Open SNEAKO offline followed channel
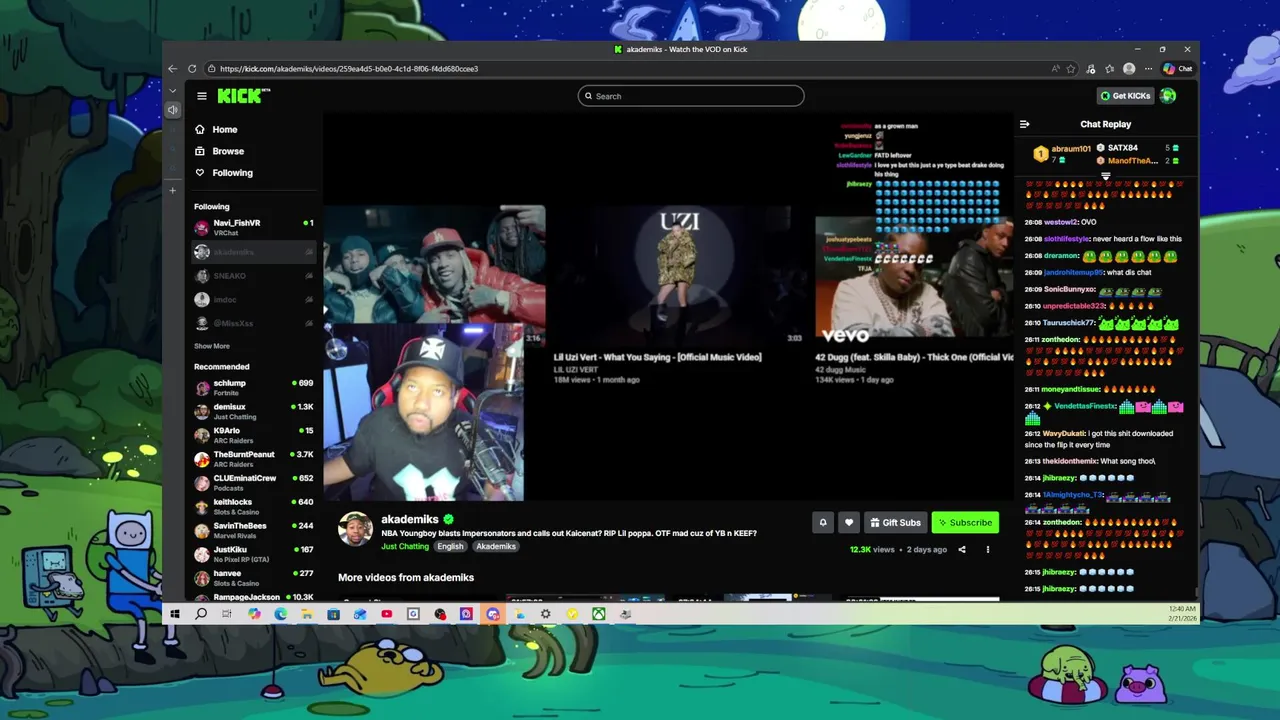 coord(255,276)
